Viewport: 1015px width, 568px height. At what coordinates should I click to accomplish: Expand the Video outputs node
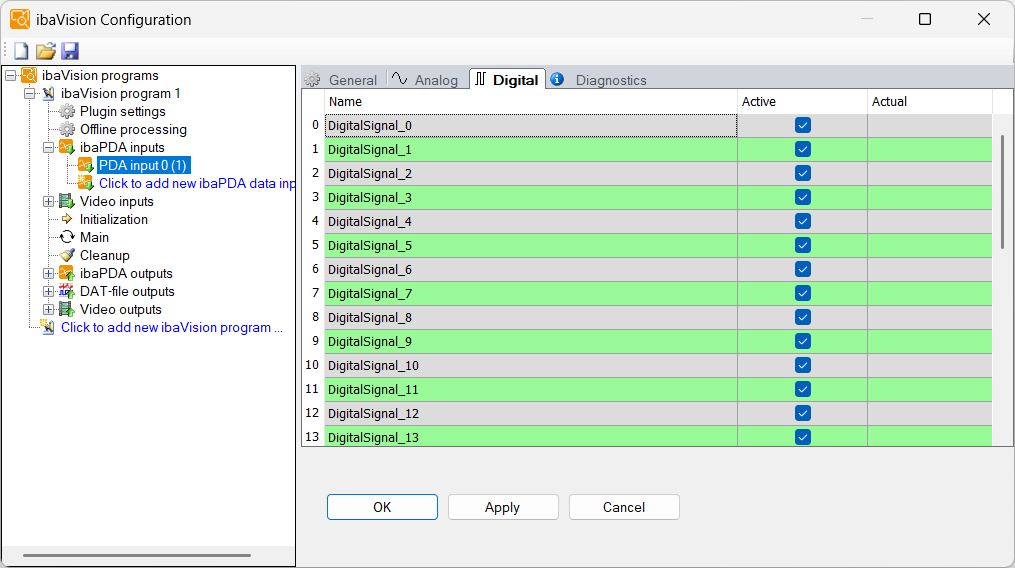(48, 310)
